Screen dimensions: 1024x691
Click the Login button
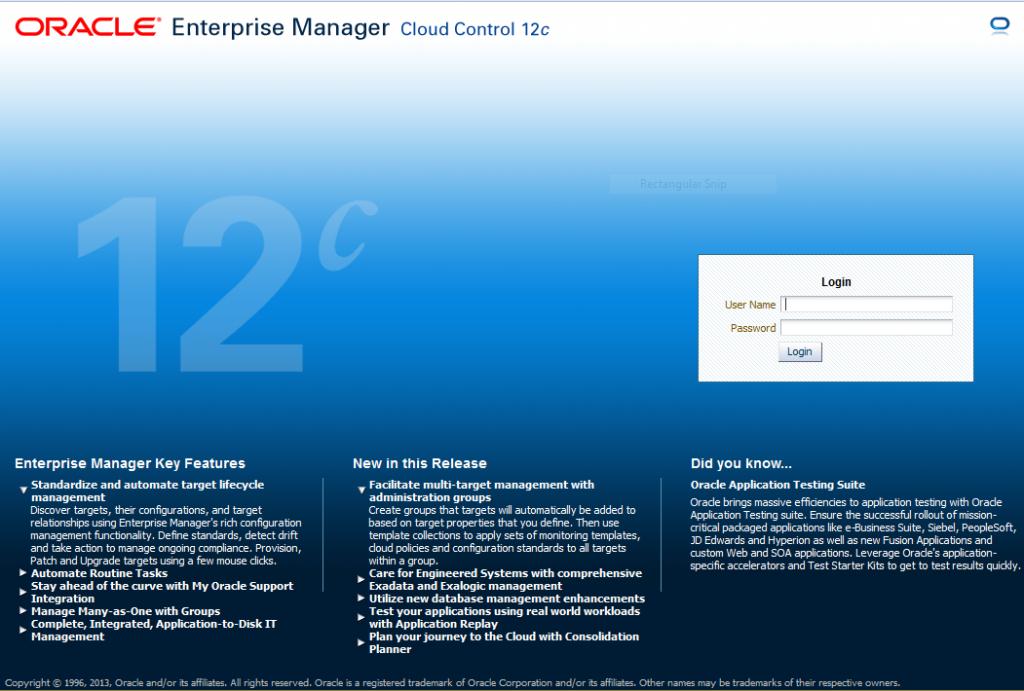(x=799, y=351)
